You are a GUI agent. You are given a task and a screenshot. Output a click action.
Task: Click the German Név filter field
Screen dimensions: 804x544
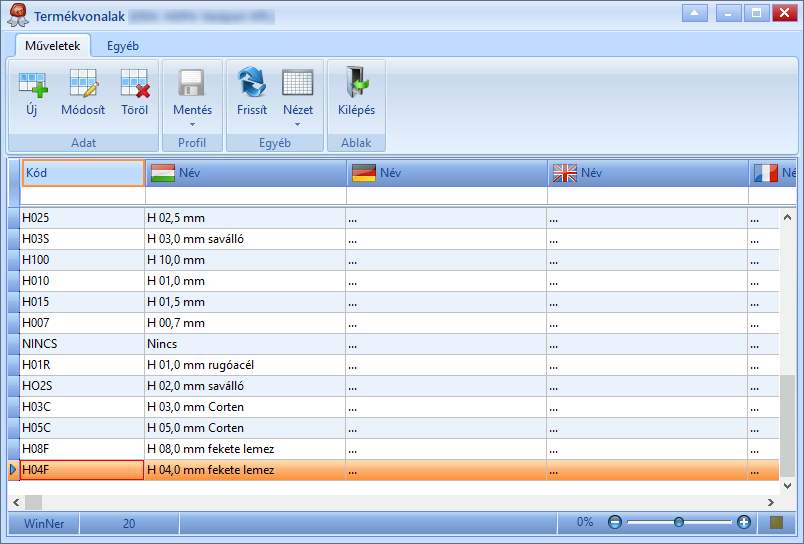pyautogui.click(x=447, y=195)
